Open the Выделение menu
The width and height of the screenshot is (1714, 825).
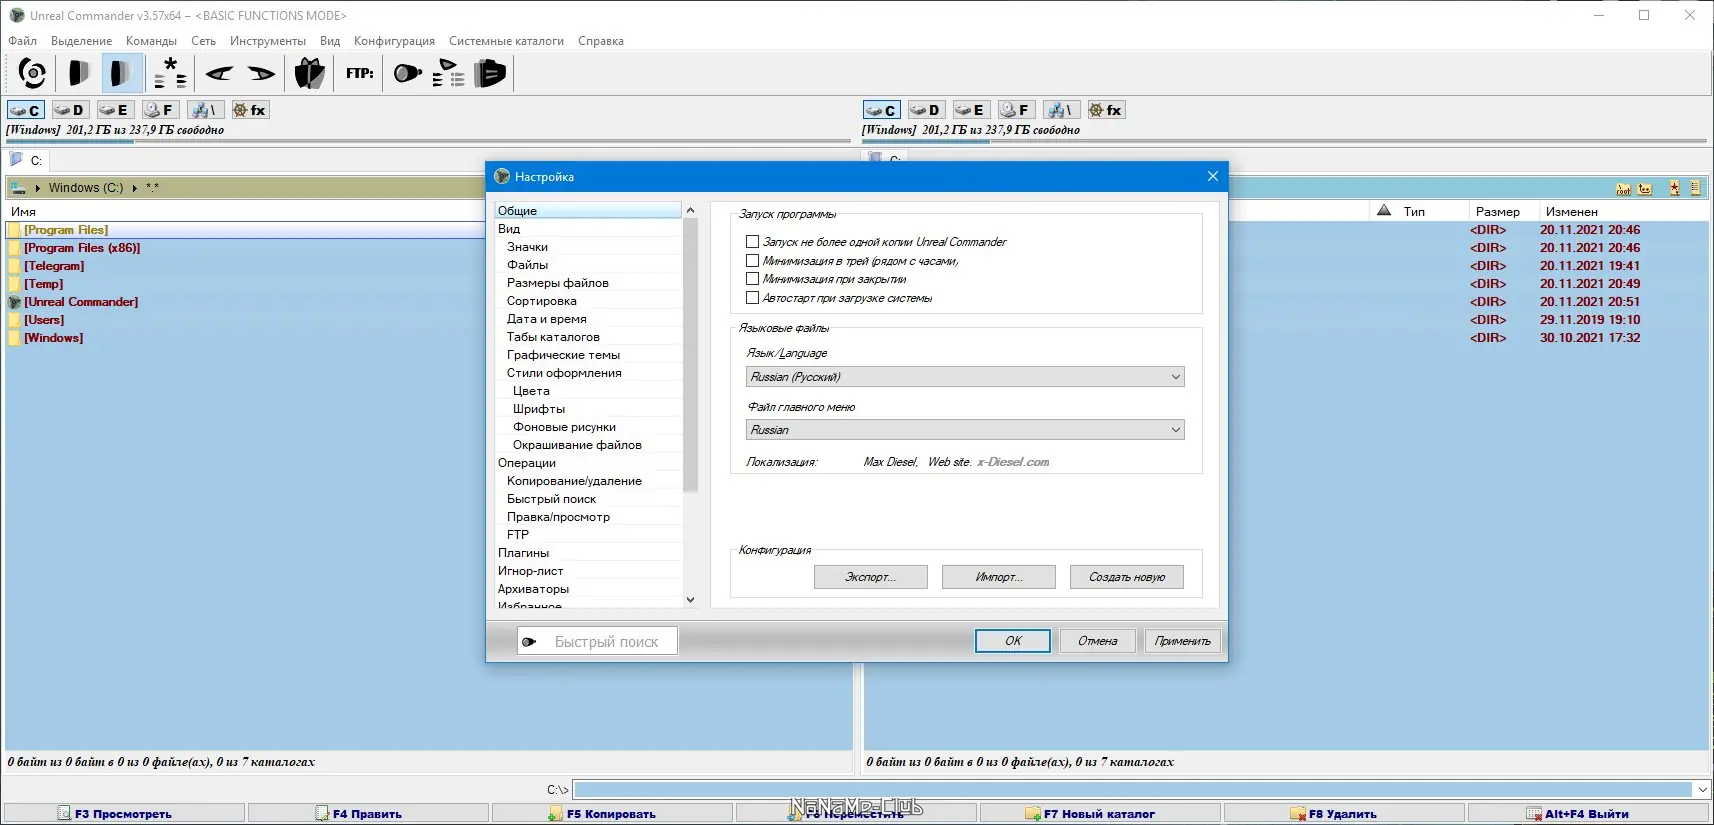click(81, 41)
